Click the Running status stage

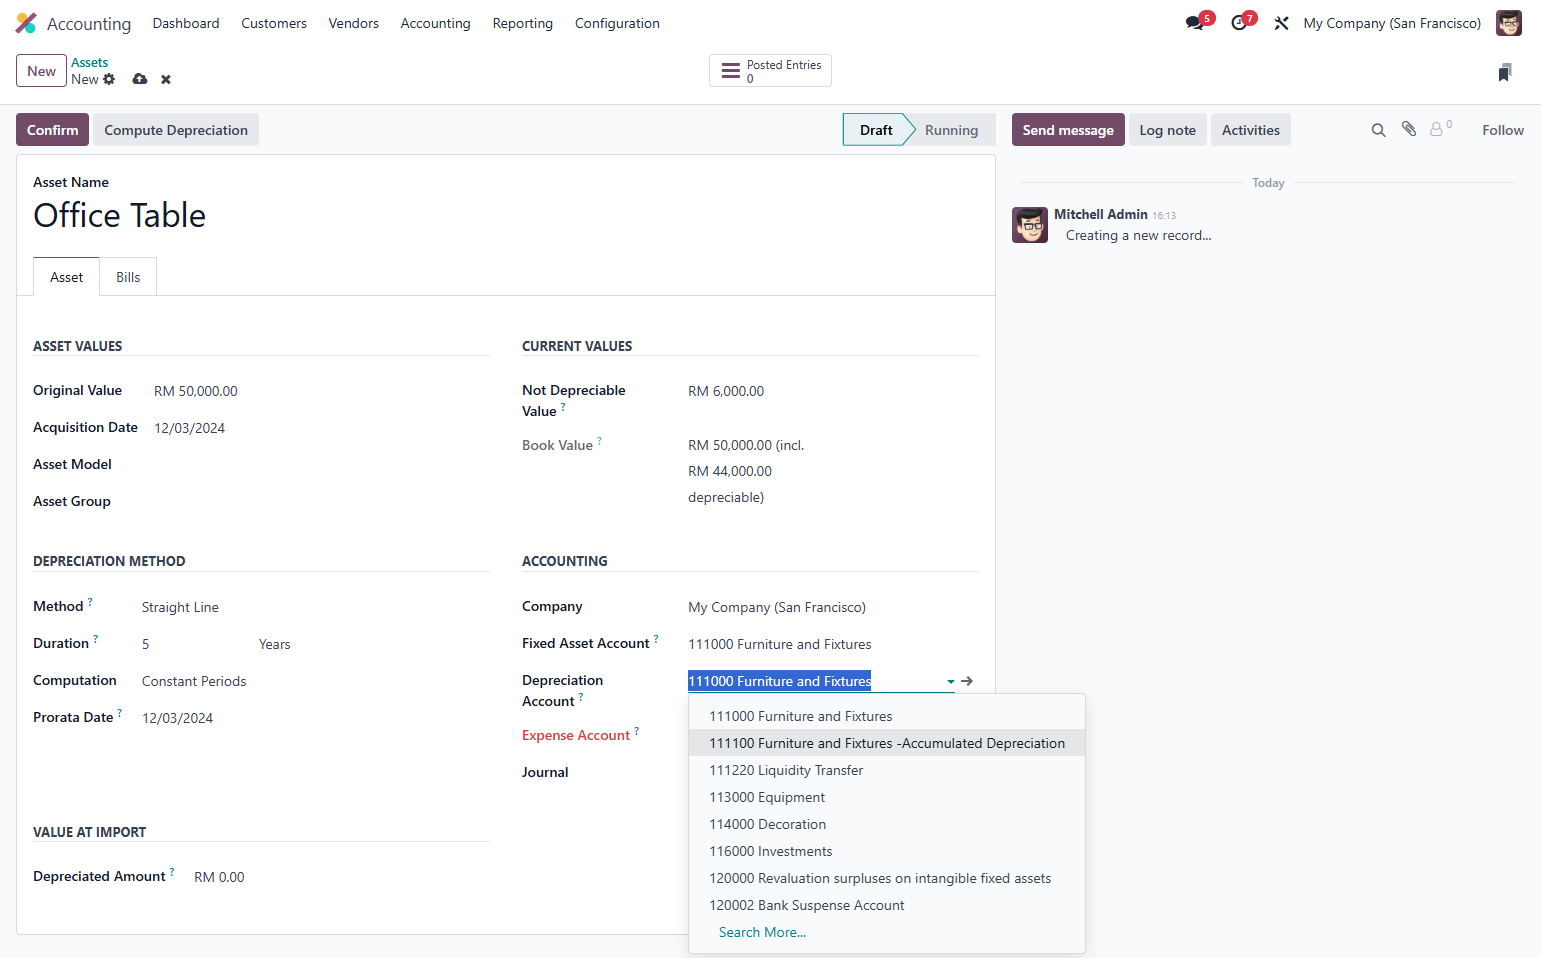tap(951, 130)
